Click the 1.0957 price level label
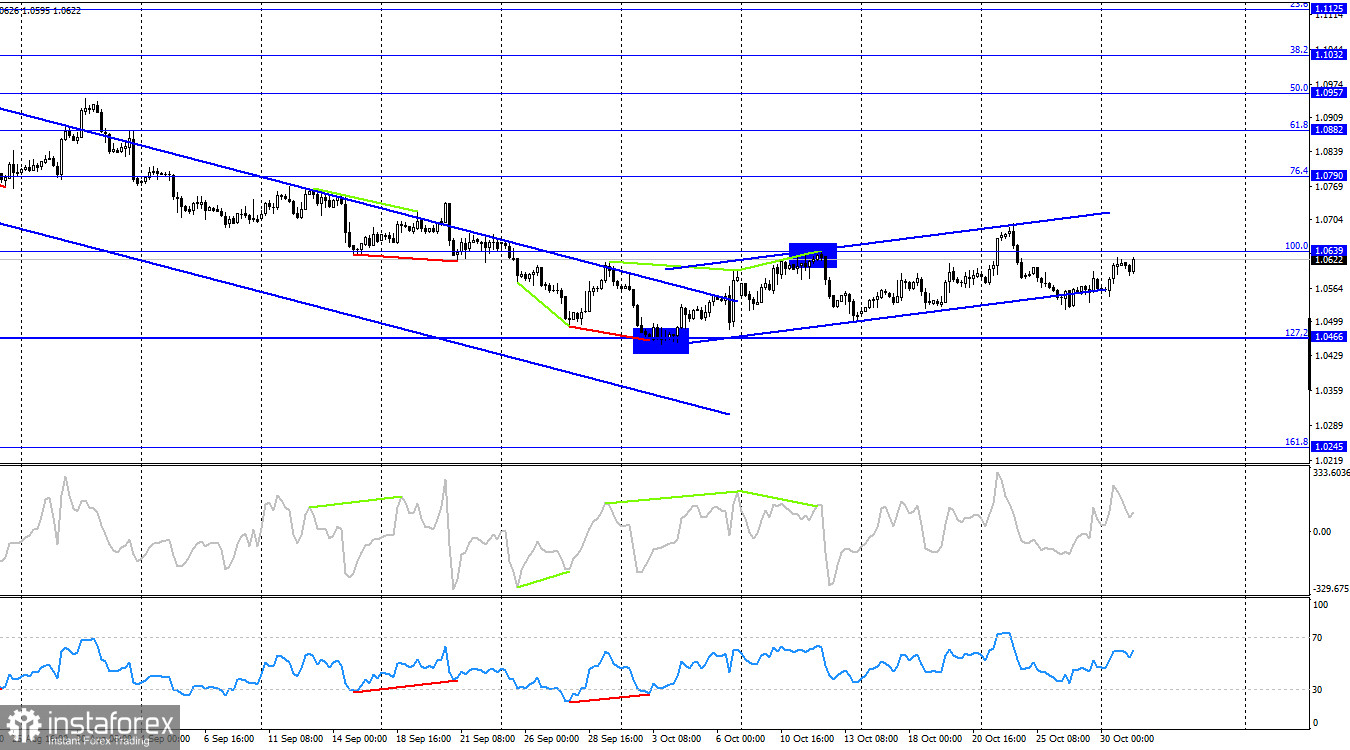 click(x=1329, y=93)
